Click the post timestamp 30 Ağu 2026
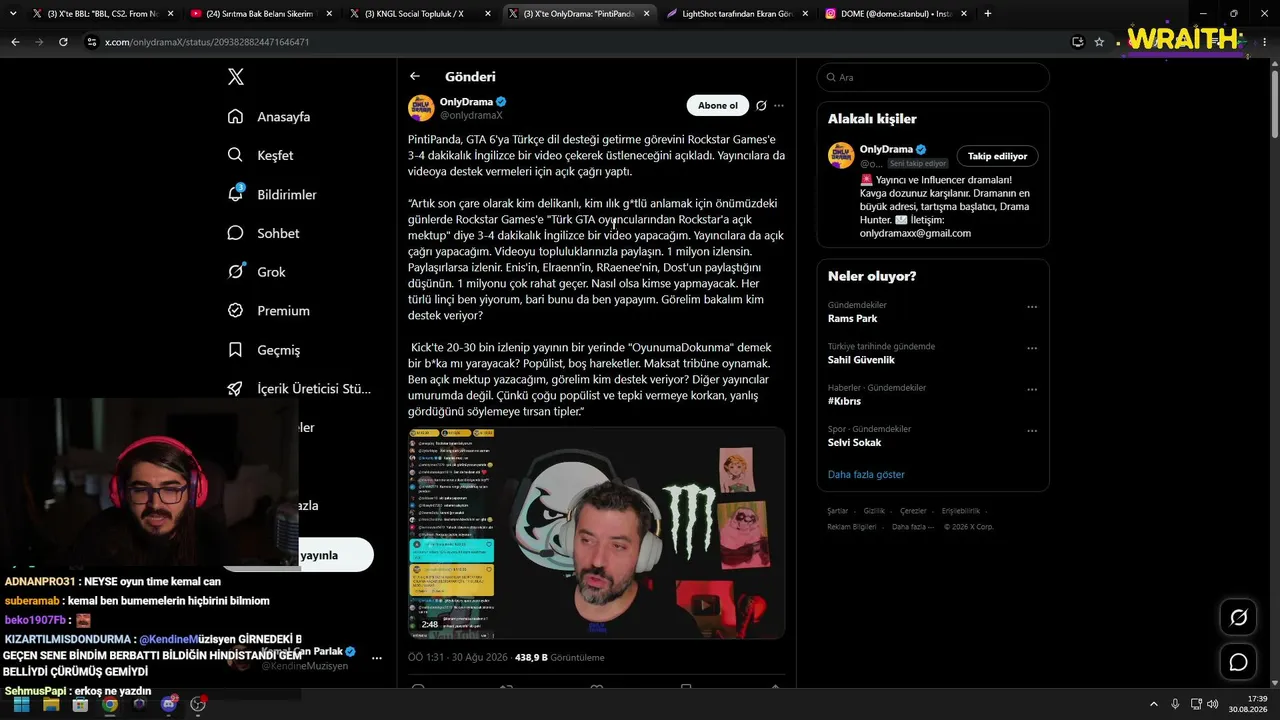 [x=456, y=657]
